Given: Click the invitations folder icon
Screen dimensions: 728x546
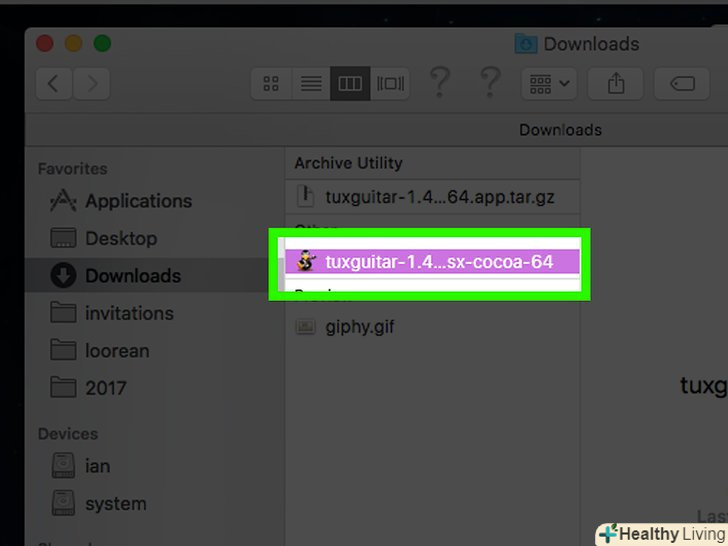Looking at the screenshot, I should tap(63, 312).
